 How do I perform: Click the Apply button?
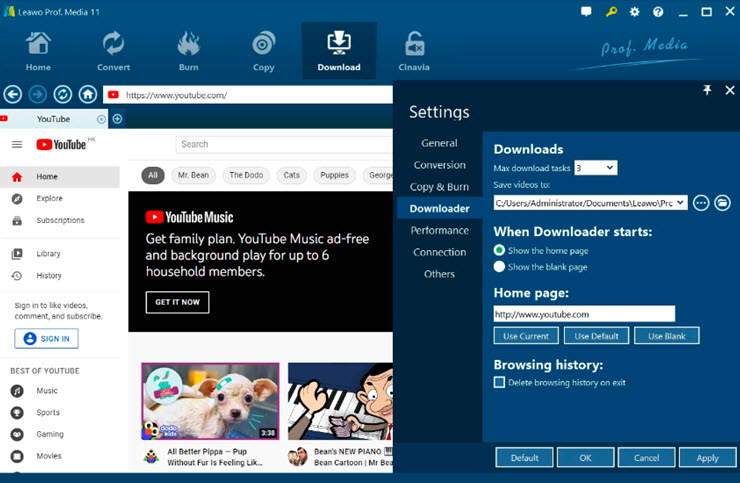pyautogui.click(x=707, y=458)
